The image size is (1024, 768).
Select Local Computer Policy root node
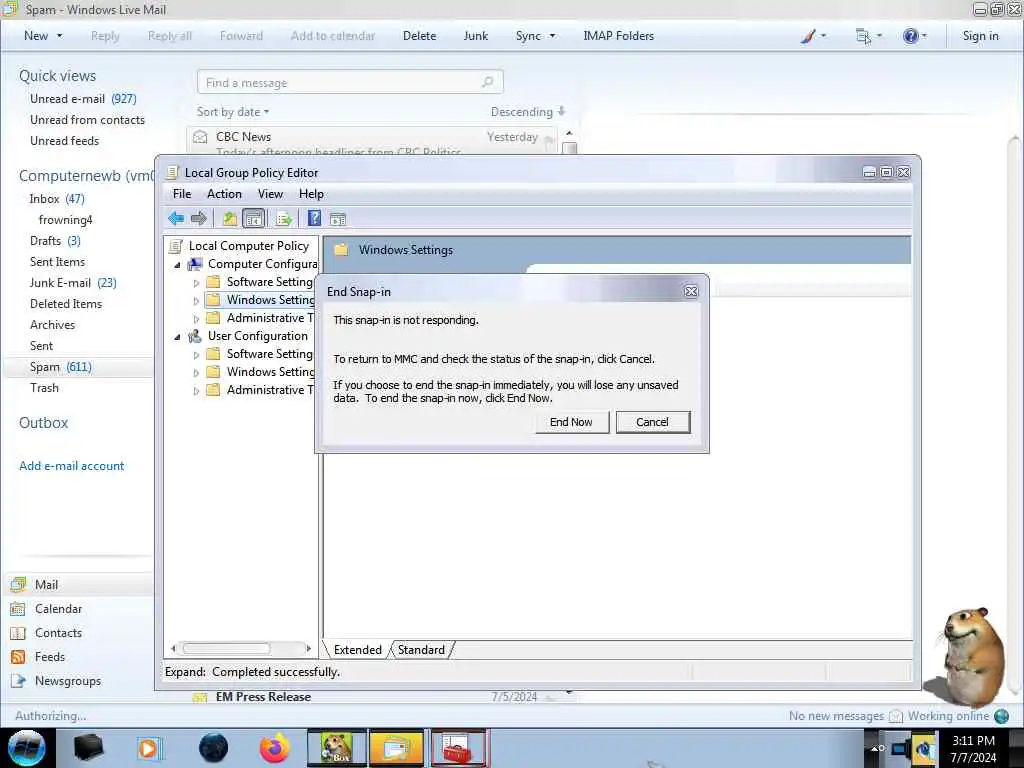pyautogui.click(x=248, y=246)
